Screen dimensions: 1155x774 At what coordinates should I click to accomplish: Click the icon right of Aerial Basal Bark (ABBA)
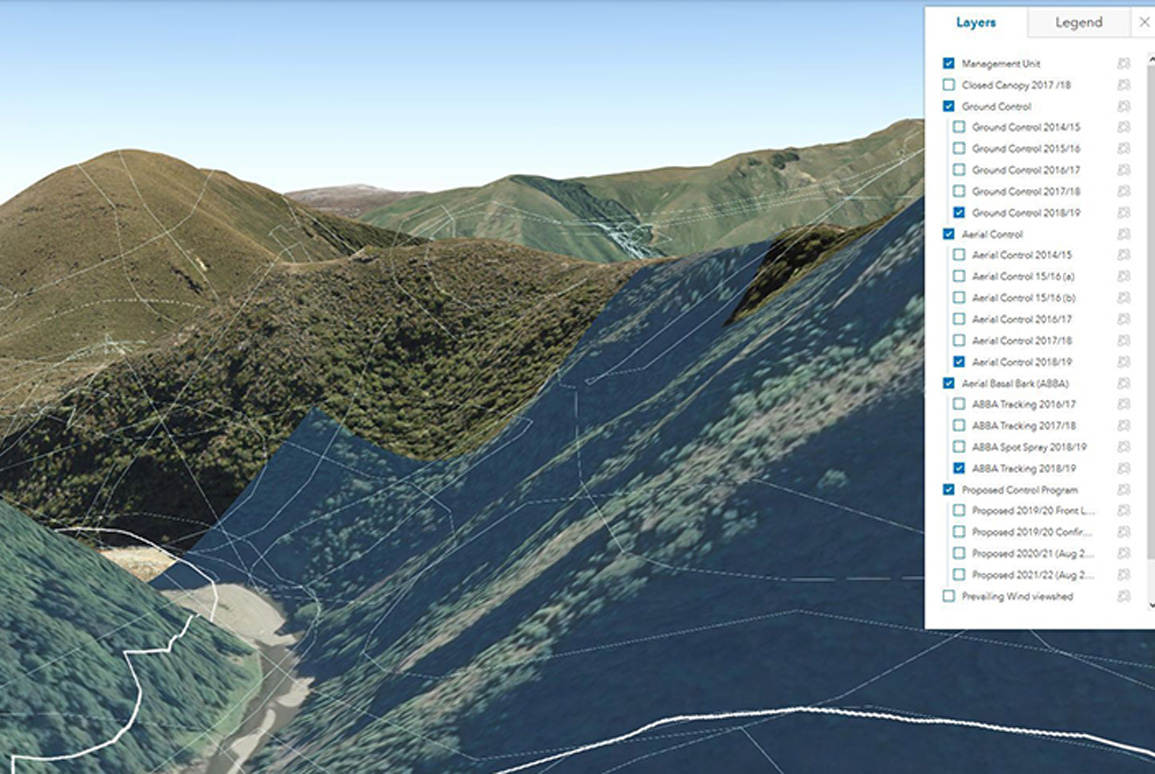click(1123, 383)
